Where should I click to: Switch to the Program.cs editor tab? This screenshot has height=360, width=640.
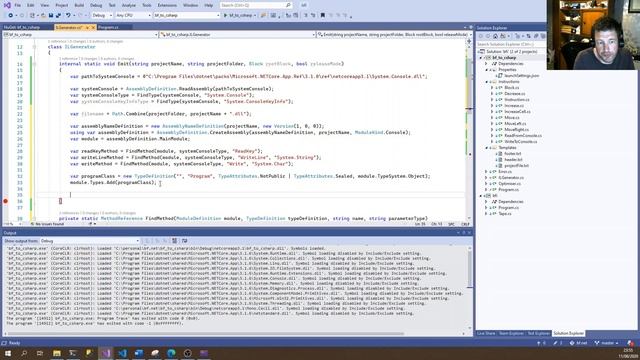tap(109, 27)
